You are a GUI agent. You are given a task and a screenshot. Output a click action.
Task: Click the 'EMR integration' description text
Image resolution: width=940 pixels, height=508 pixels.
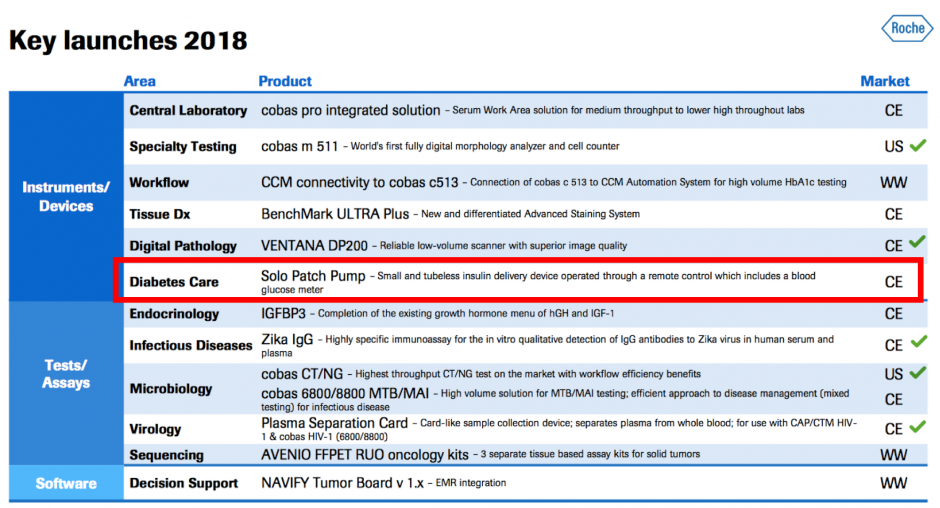(471, 483)
